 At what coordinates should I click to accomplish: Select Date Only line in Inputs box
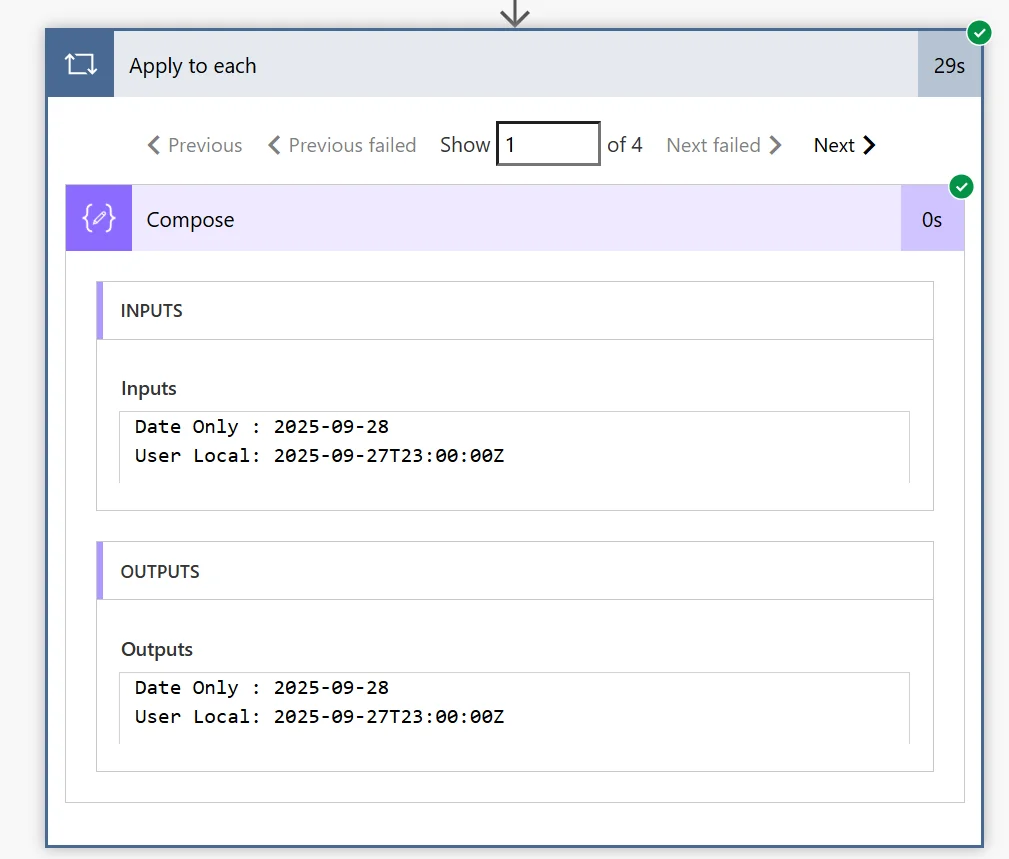(261, 427)
